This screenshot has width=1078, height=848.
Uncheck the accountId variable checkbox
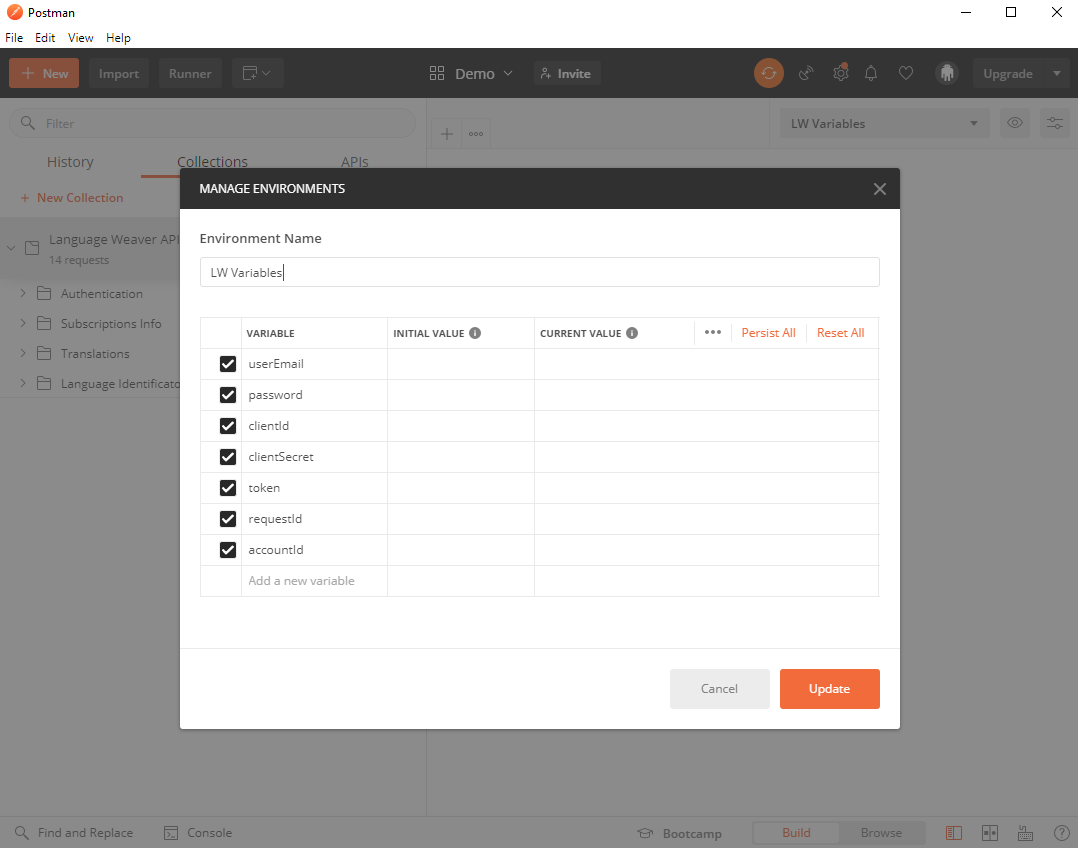click(x=228, y=550)
